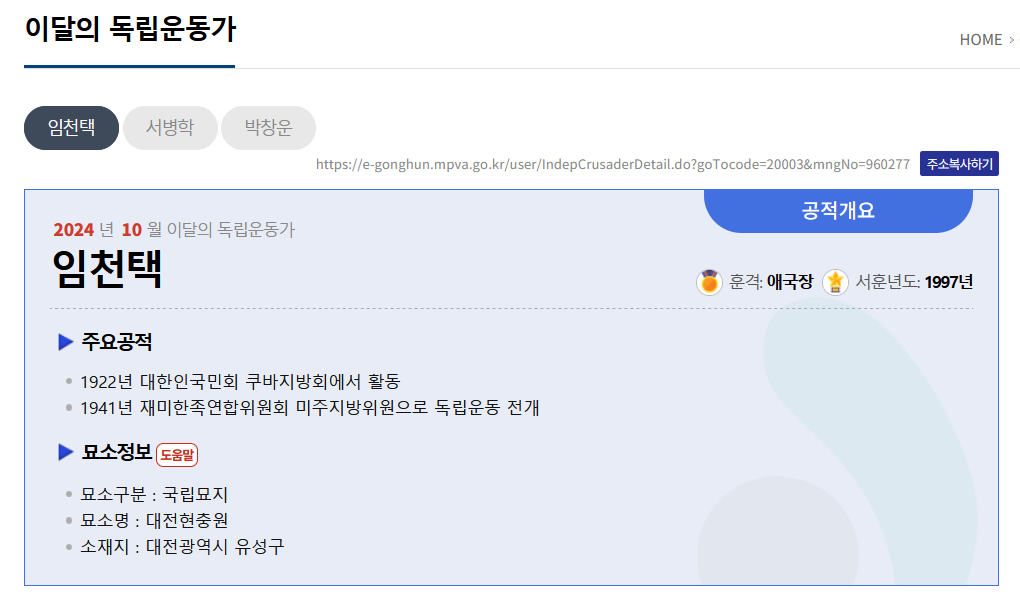Click the 소재지 대전광역시 유성구 entry
This screenshot has height=611, width=1020.
(182, 547)
